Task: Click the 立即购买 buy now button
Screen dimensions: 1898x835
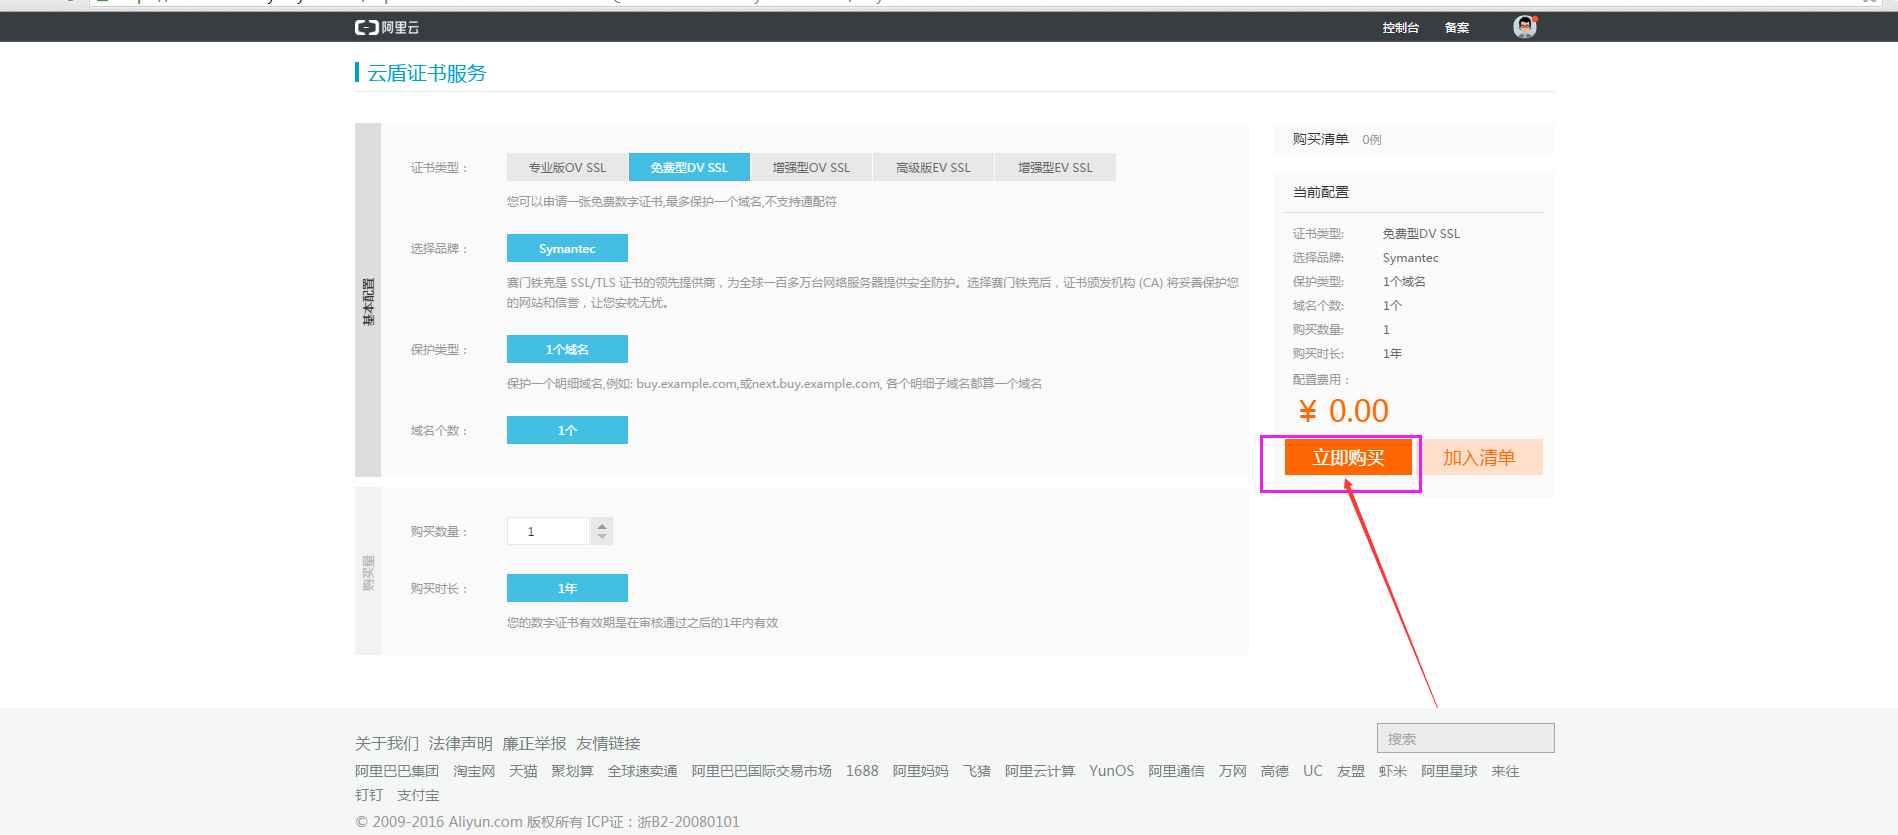Action: (1348, 457)
